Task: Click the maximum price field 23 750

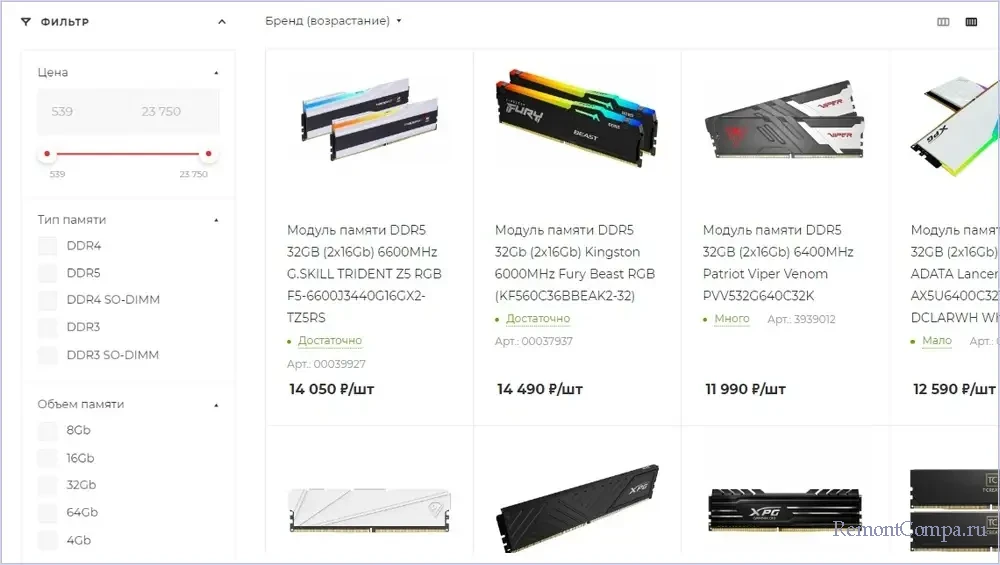Action: pyautogui.click(x=173, y=112)
